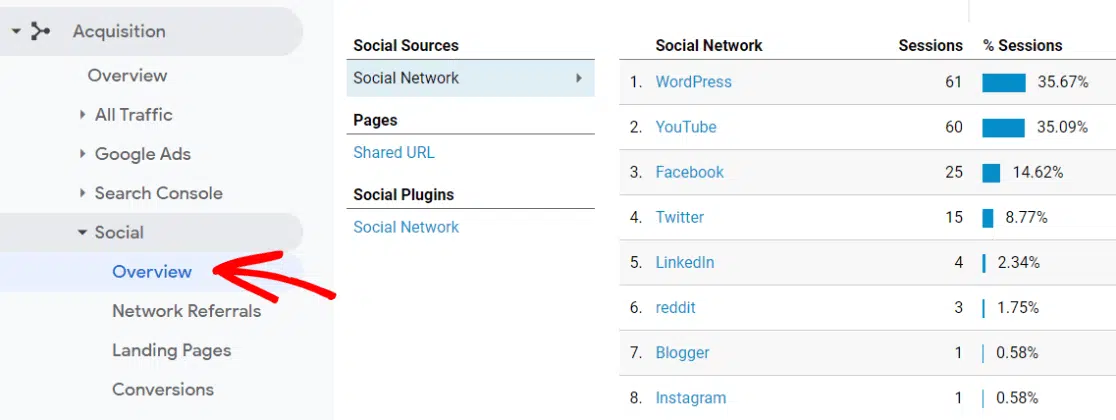Collapse the Social submenu arrow

tap(82, 233)
